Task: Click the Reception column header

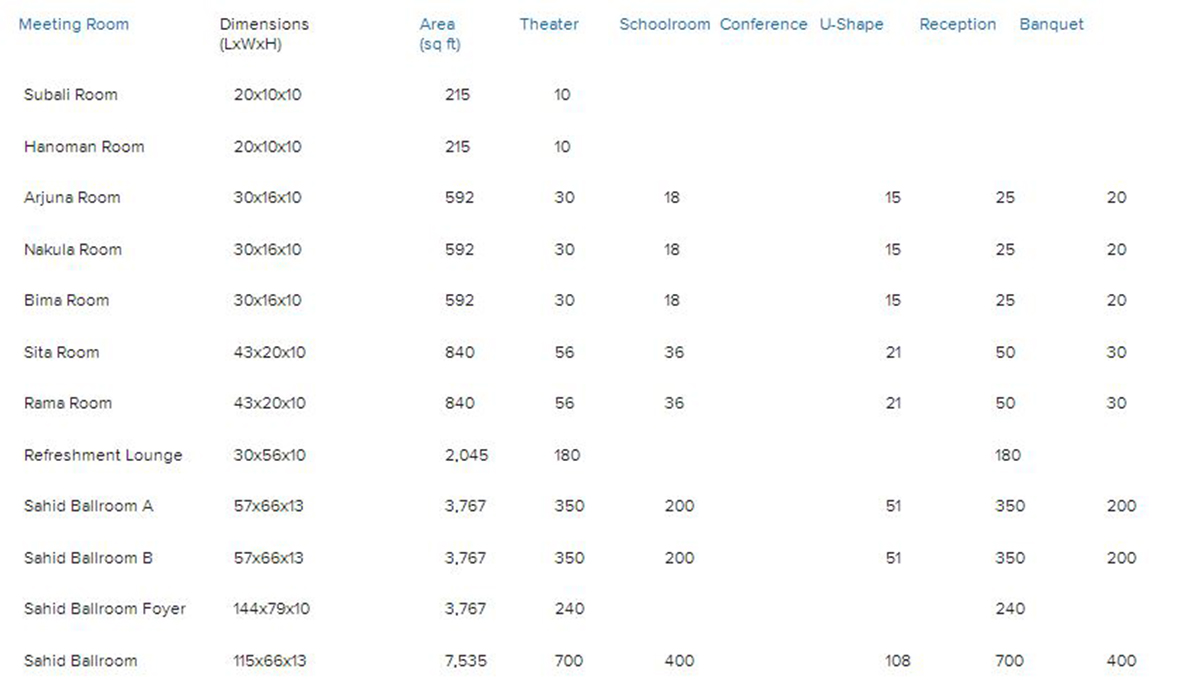Action: [x=957, y=24]
